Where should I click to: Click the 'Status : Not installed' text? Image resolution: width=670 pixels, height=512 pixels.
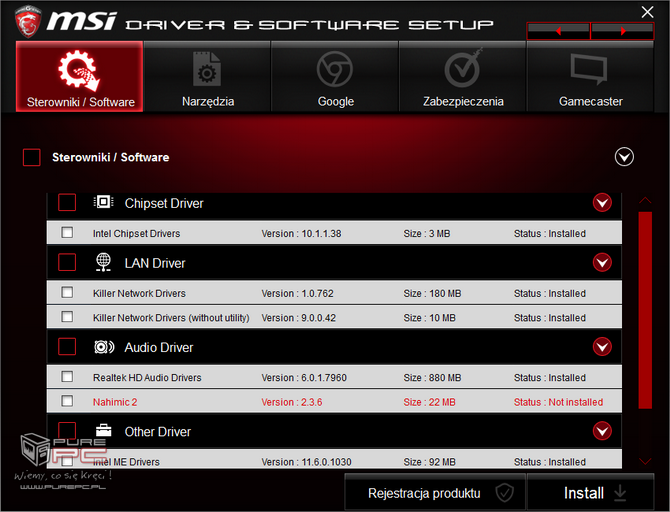tap(558, 402)
